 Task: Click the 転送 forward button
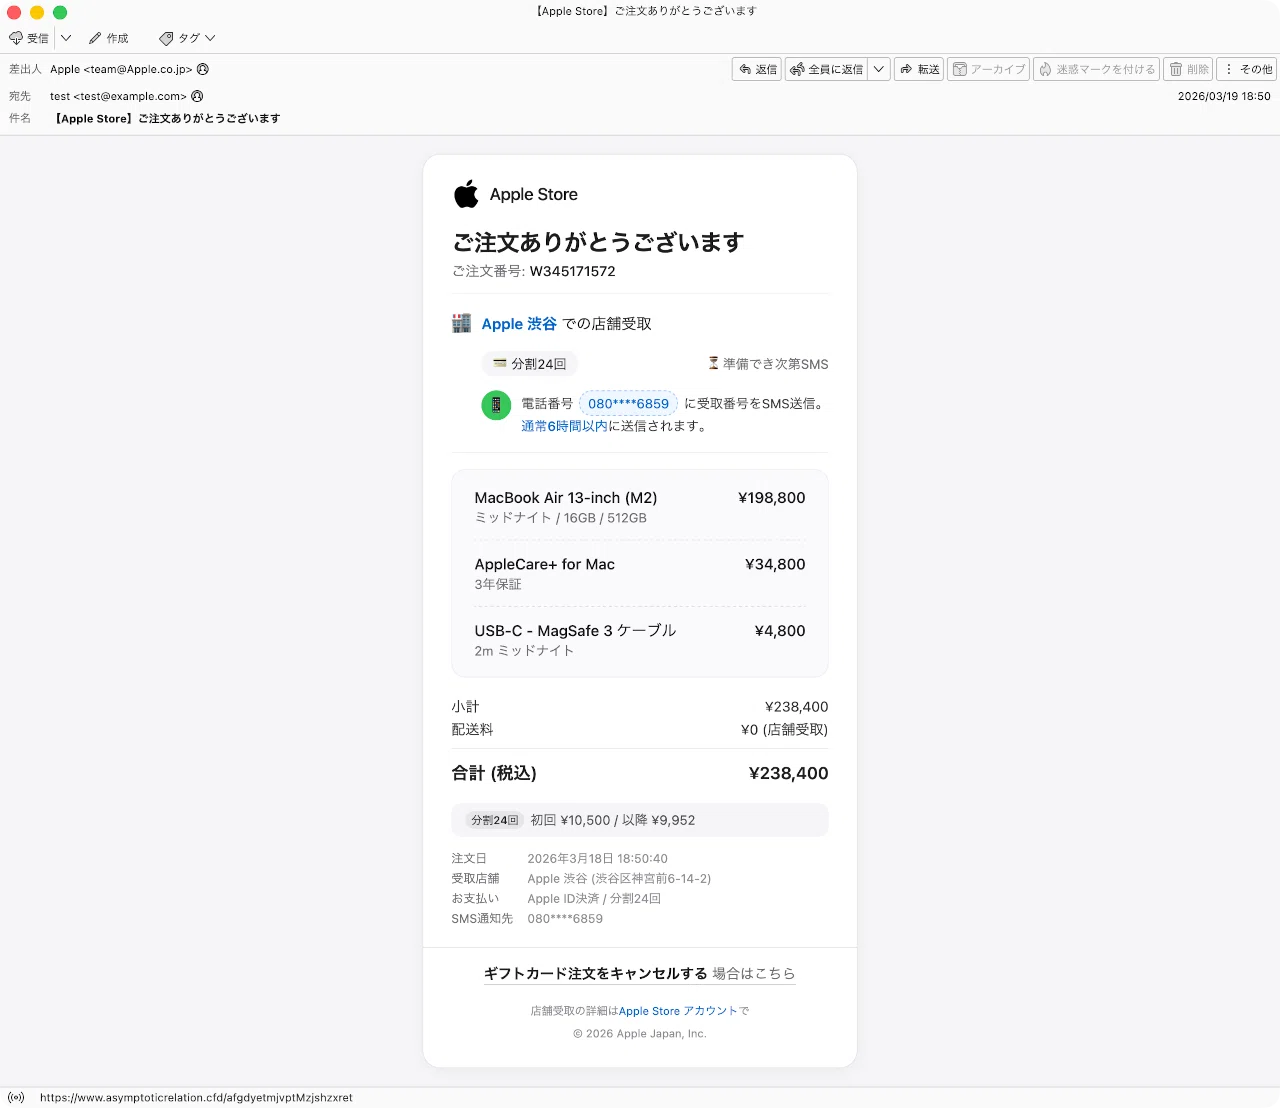point(919,69)
